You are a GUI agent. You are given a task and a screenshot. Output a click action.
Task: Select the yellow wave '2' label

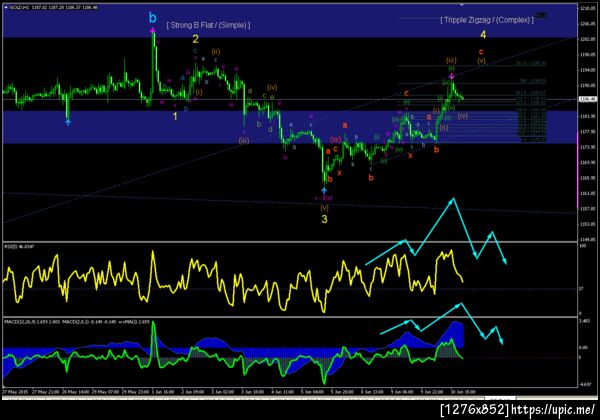[x=196, y=39]
